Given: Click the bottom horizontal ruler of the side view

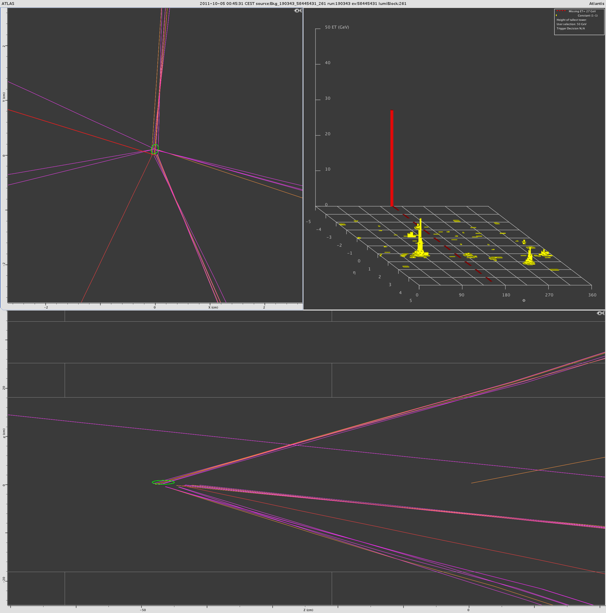Looking at the screenshot, I should [x=306, y=608].
